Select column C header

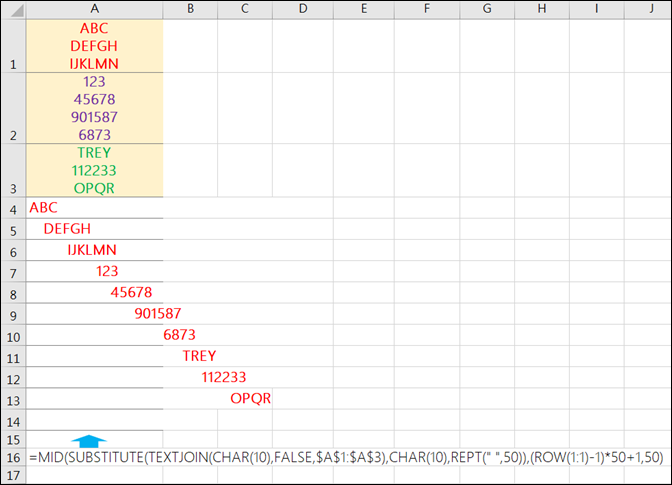tap(245, 9)
